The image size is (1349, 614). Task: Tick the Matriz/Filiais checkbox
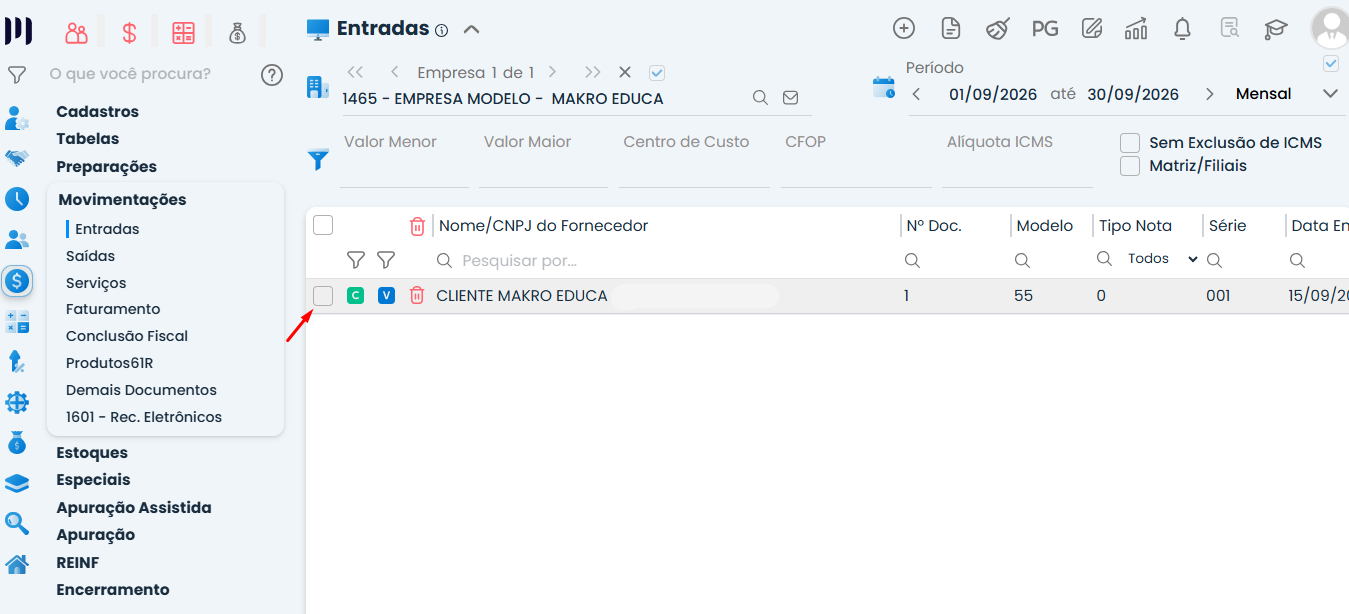point(1130,166)
